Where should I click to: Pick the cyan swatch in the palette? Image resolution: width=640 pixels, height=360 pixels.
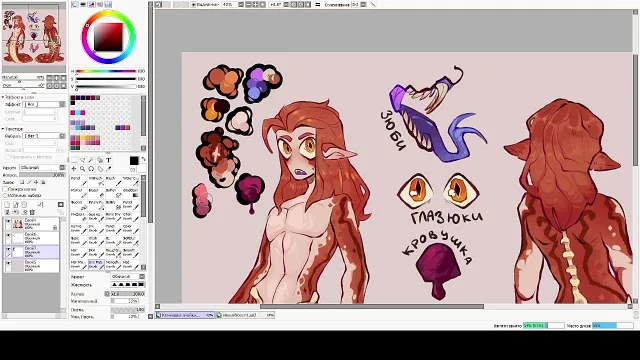pyautogui.click(x=78, y=113)
